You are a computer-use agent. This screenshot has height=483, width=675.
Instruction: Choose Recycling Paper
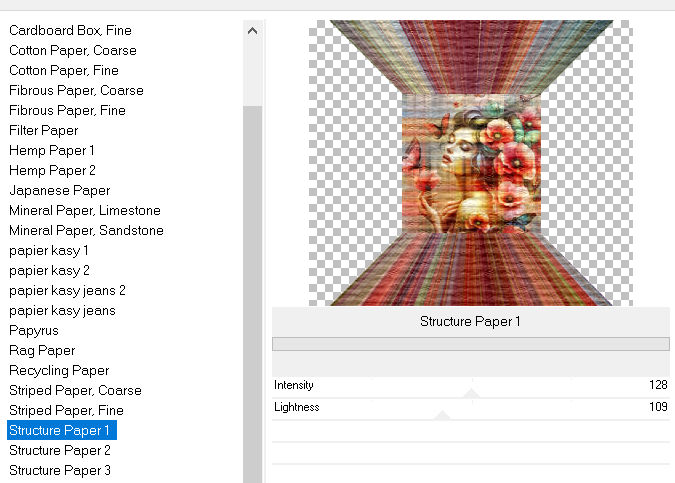click(59, 371)
